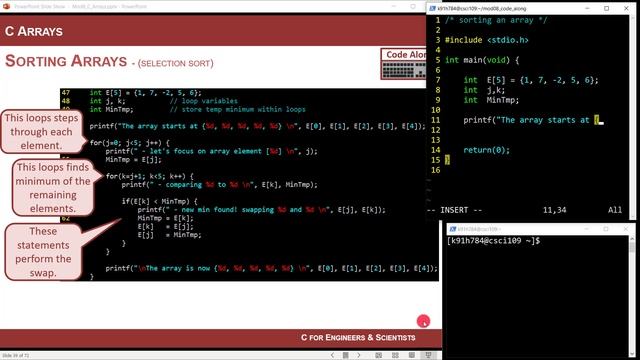Click 'int main(void) {' line in vim
Screen dimensions: 640x360
point(482,60)
